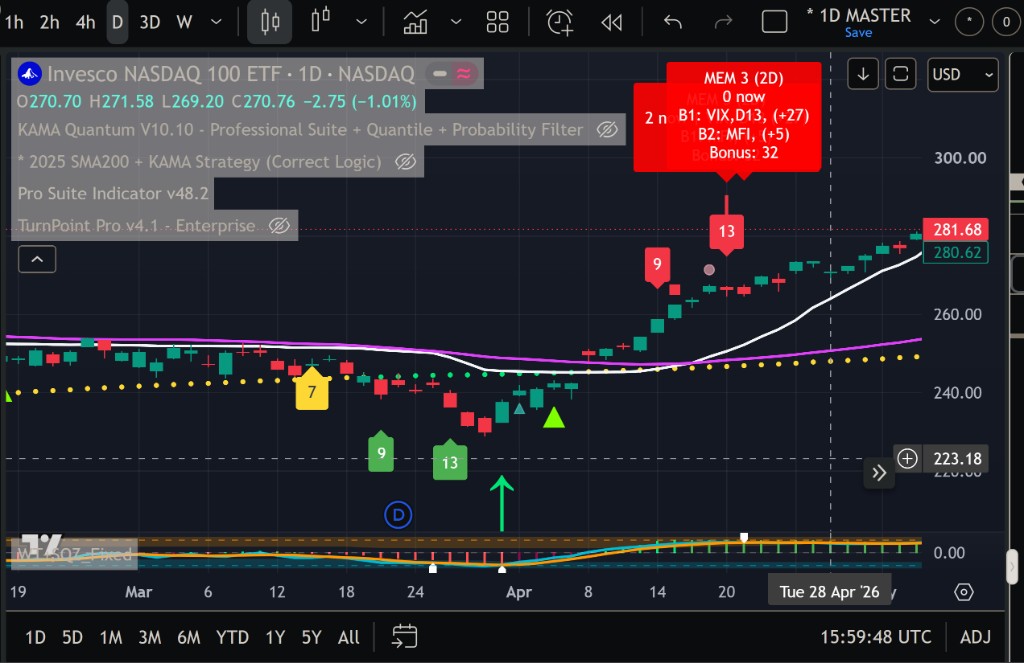
Task: Click the green up-triangle buy marker
Action: pos(554,418)
